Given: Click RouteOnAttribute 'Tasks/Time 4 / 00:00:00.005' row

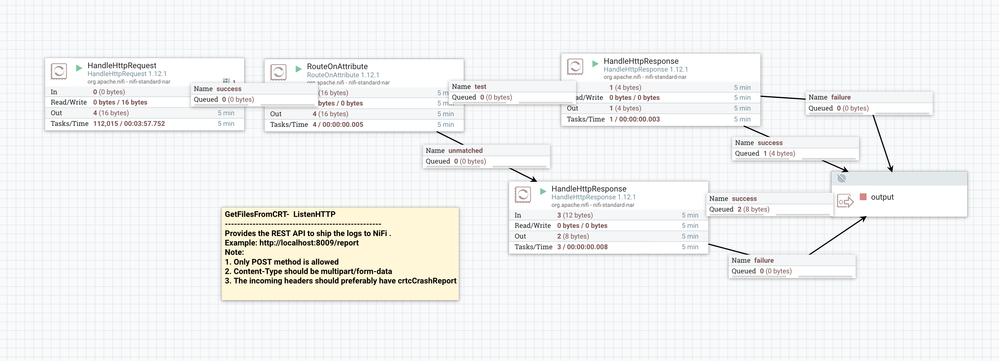Looking at the screenshot, I should point(364,125).
